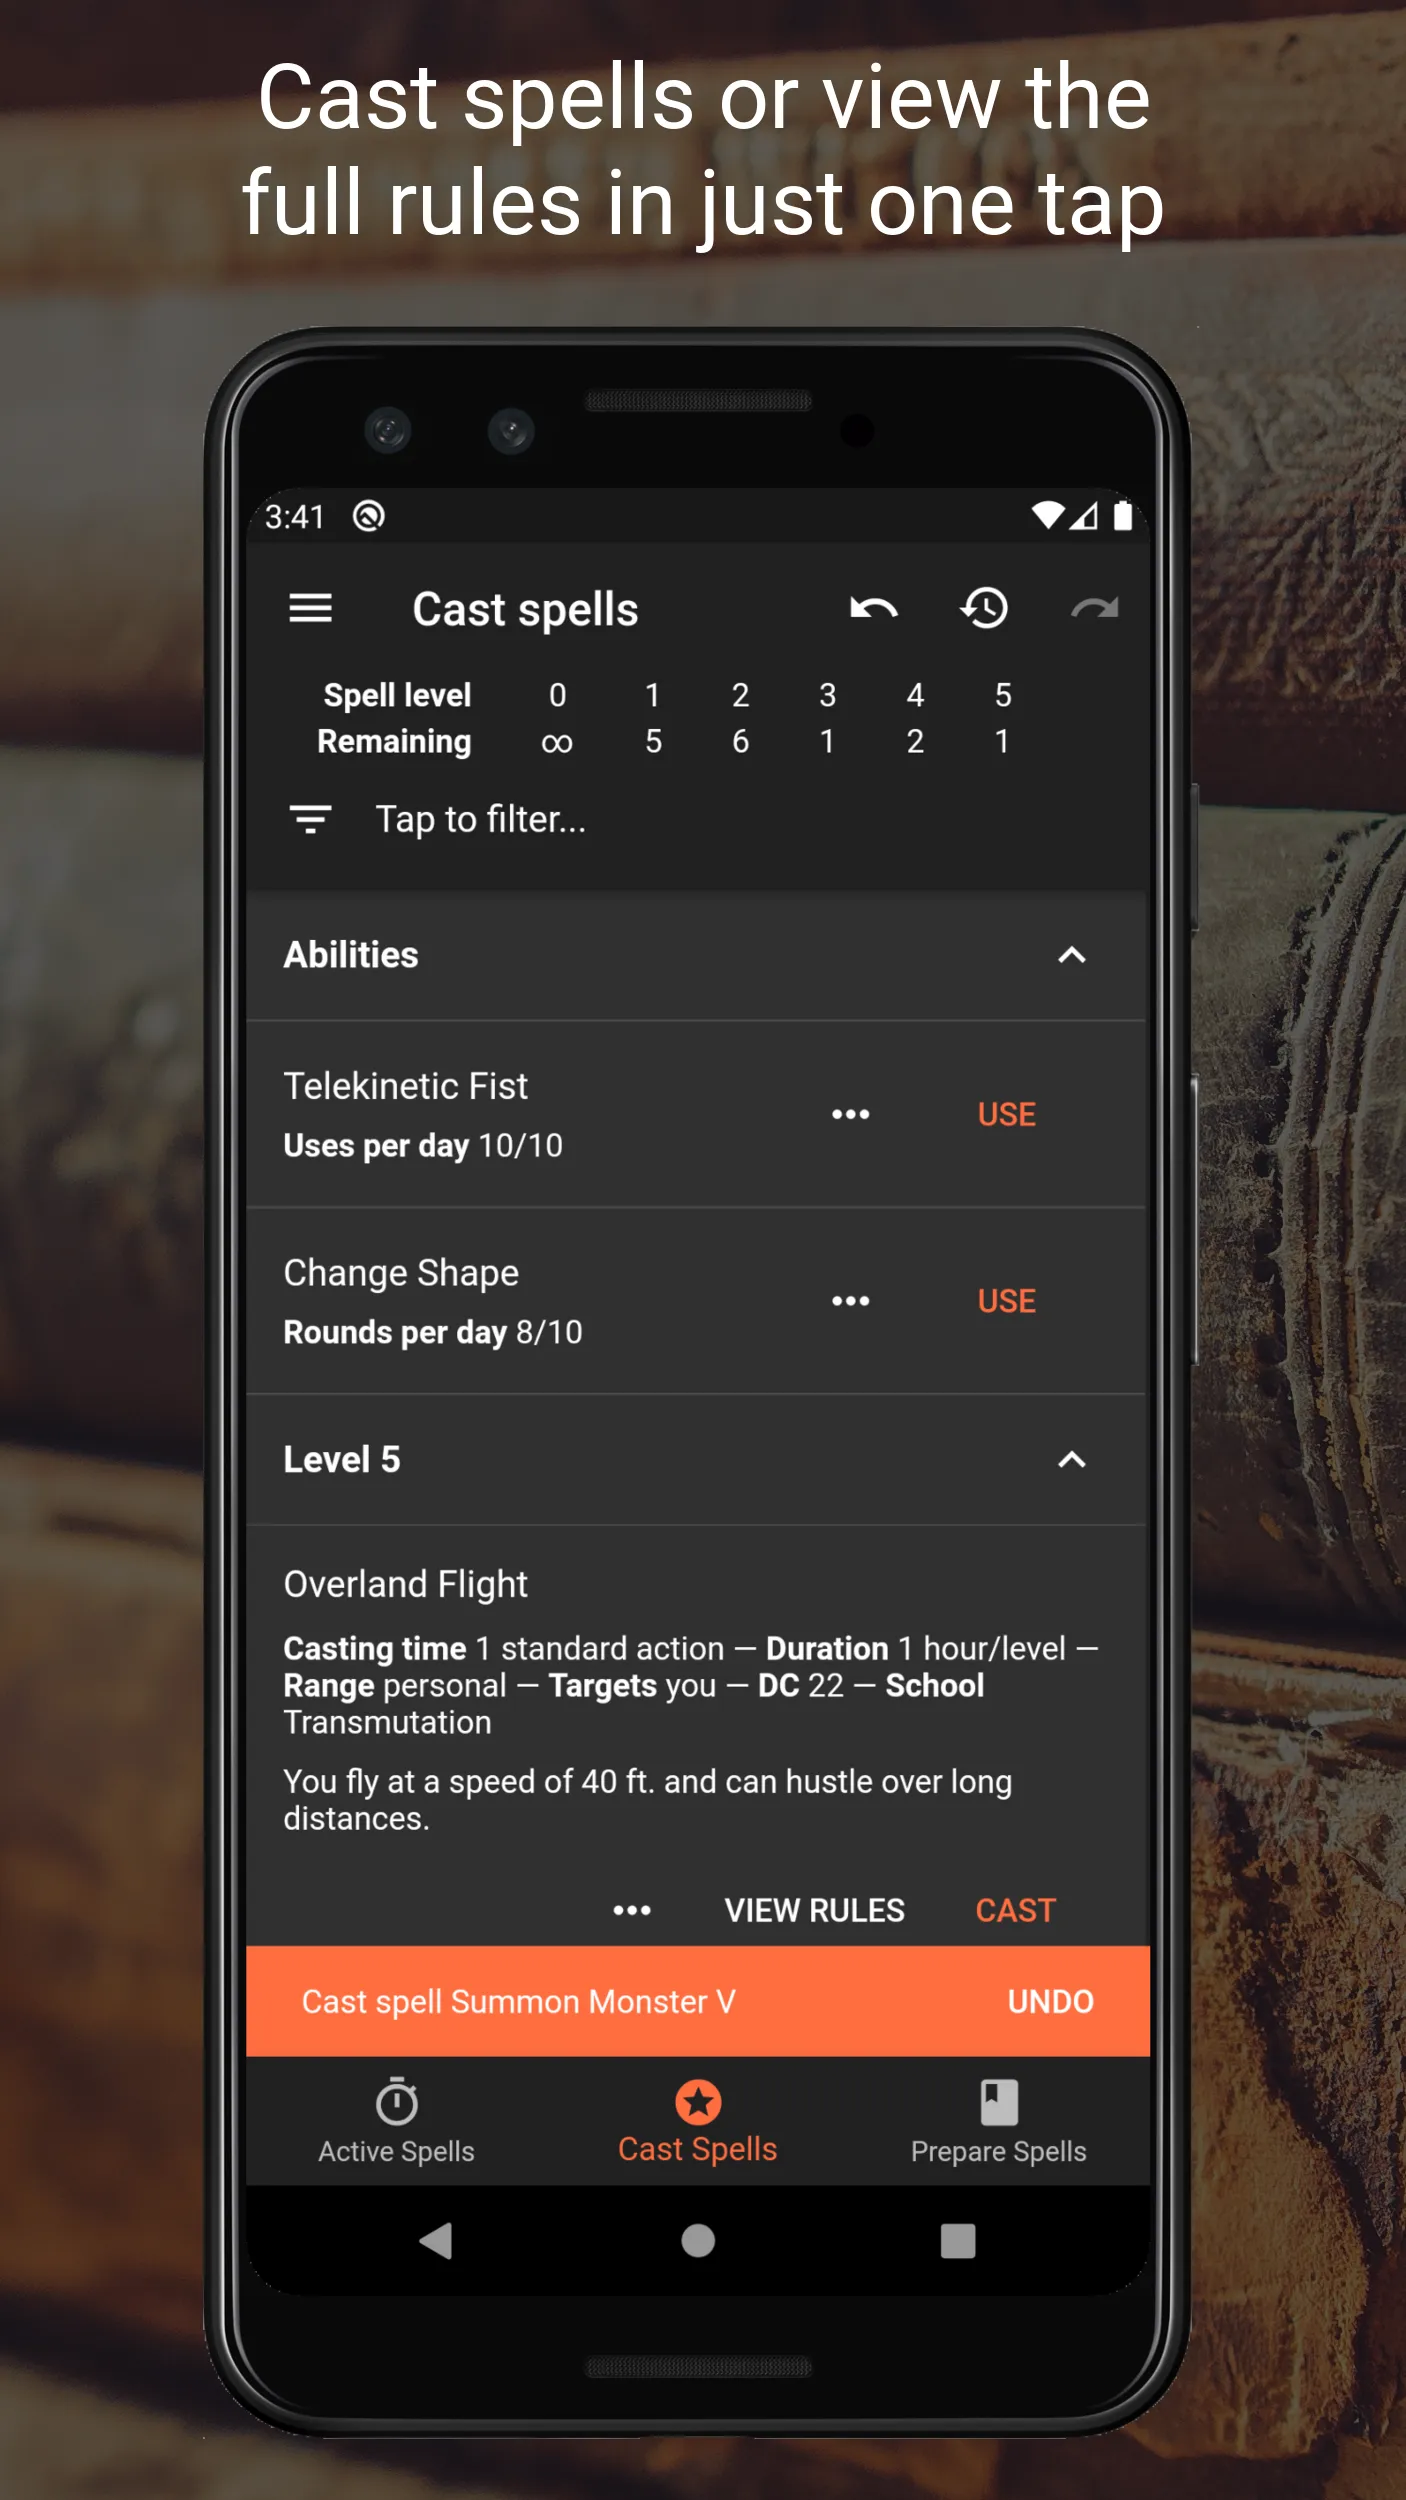Open more options for Telekinetic Fist
Screen dimensions: 1406x2500
click(x=850, y=1114)
